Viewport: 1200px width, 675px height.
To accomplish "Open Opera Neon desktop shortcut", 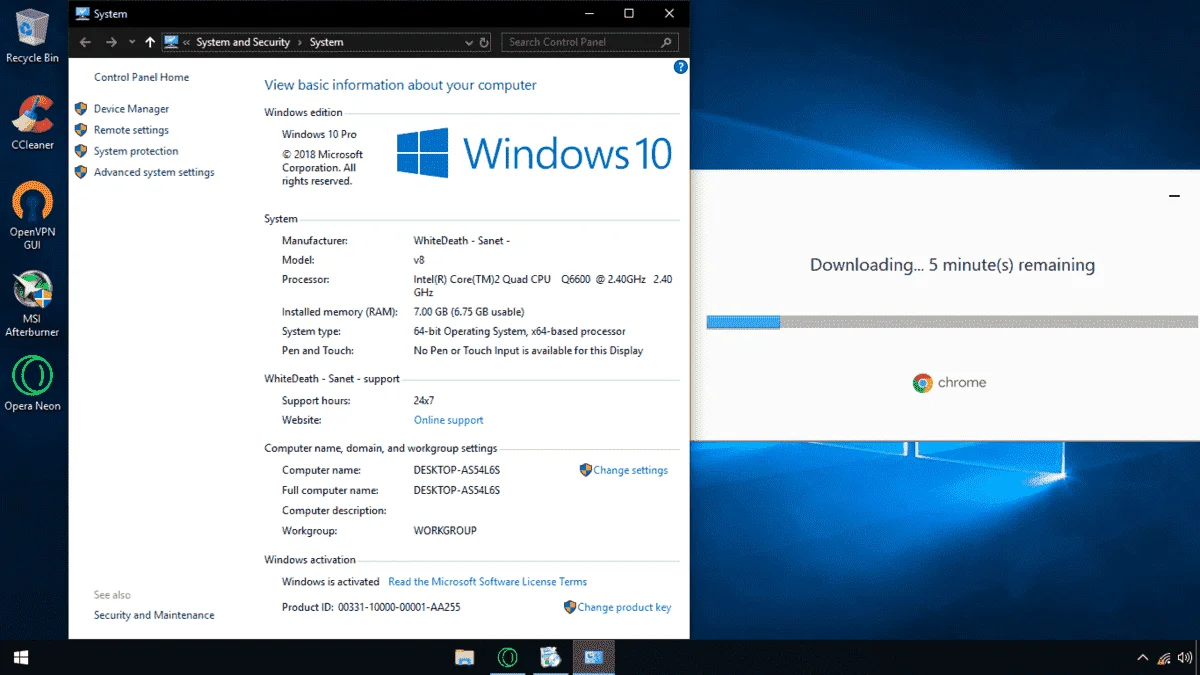I will (x=32, y=384).
